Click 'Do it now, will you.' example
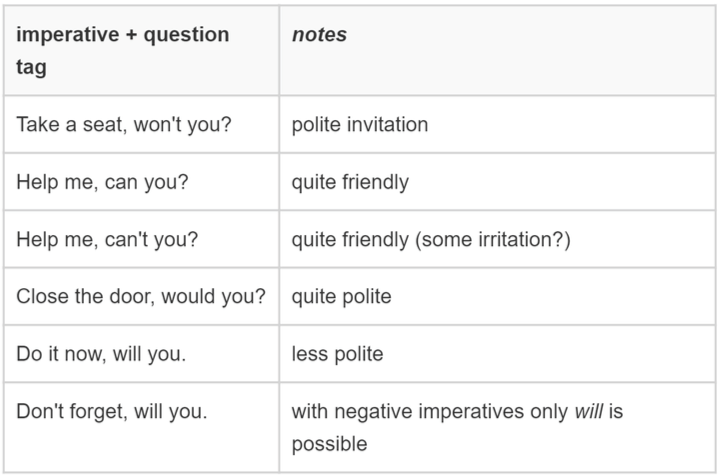This screenshot has height=476, width=721. click(x=101, y=354)
